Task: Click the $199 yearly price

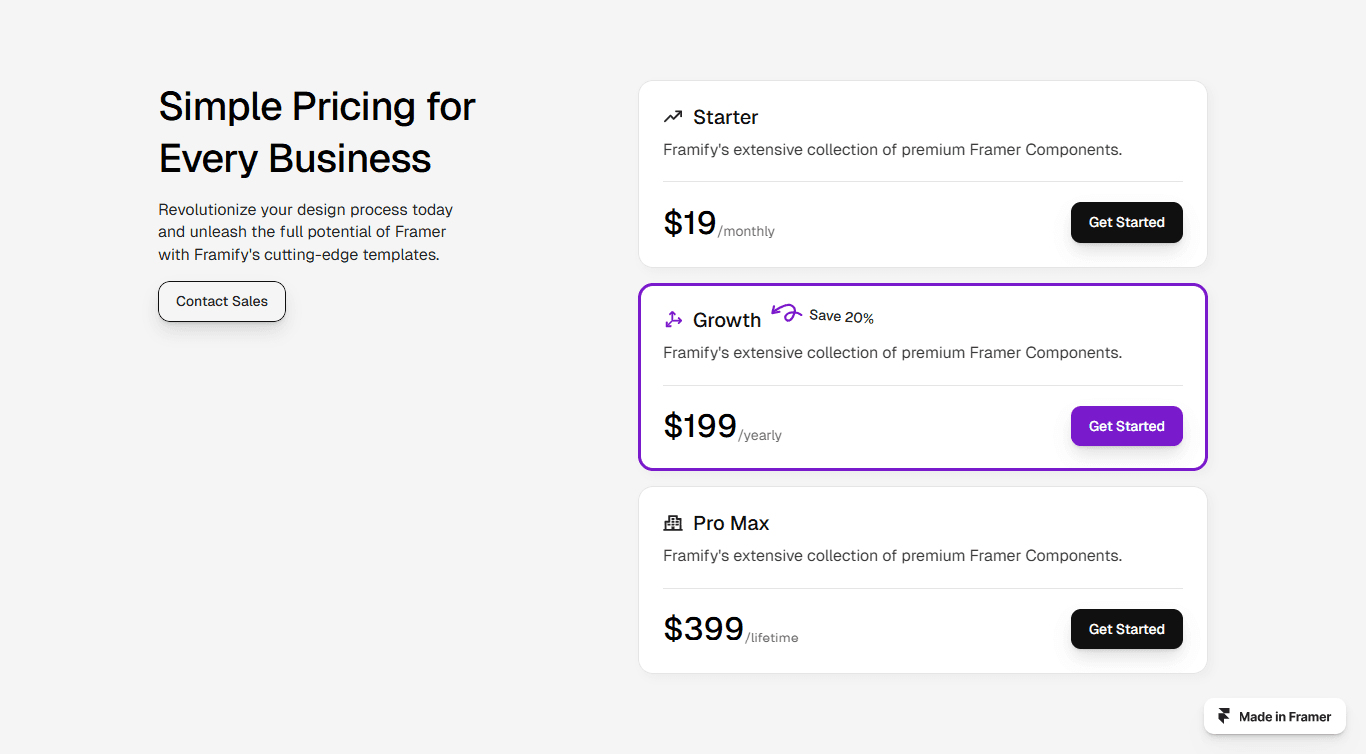Action: [x=723, y=427]
